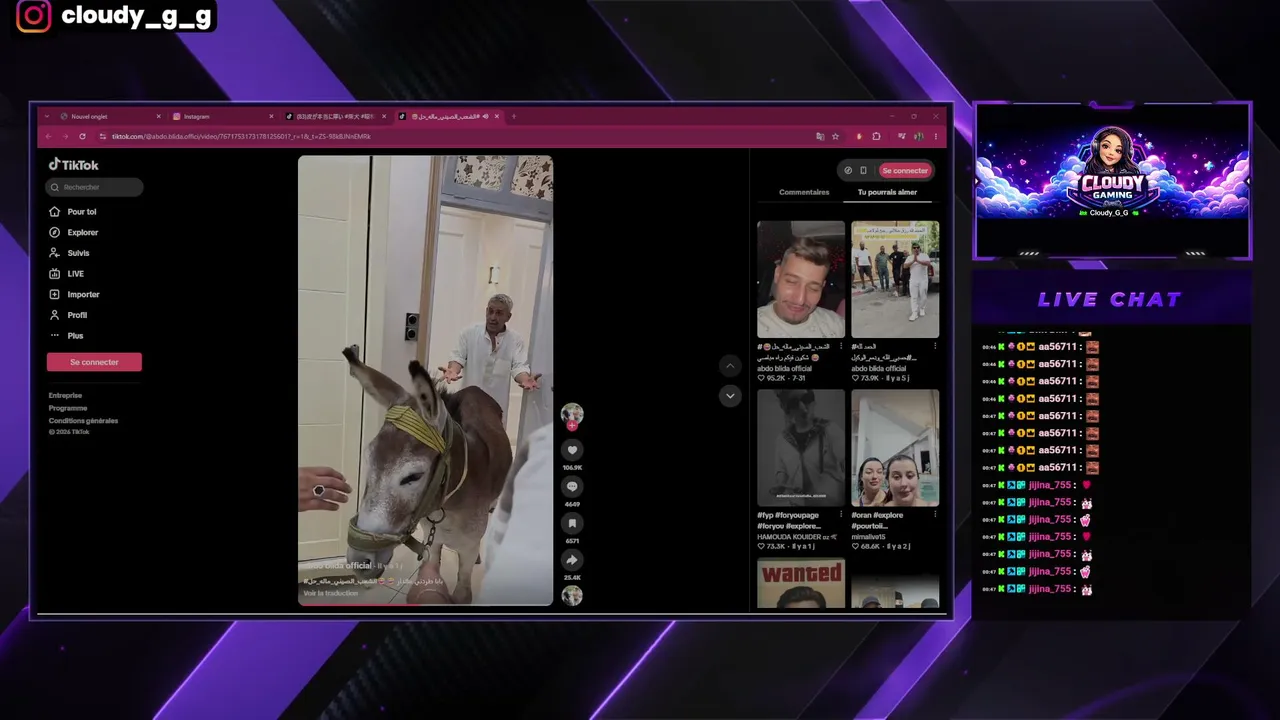1280x720 pixels.
Task: Close the Nouvel onglet browser tab
Action: tap(158, 116)
